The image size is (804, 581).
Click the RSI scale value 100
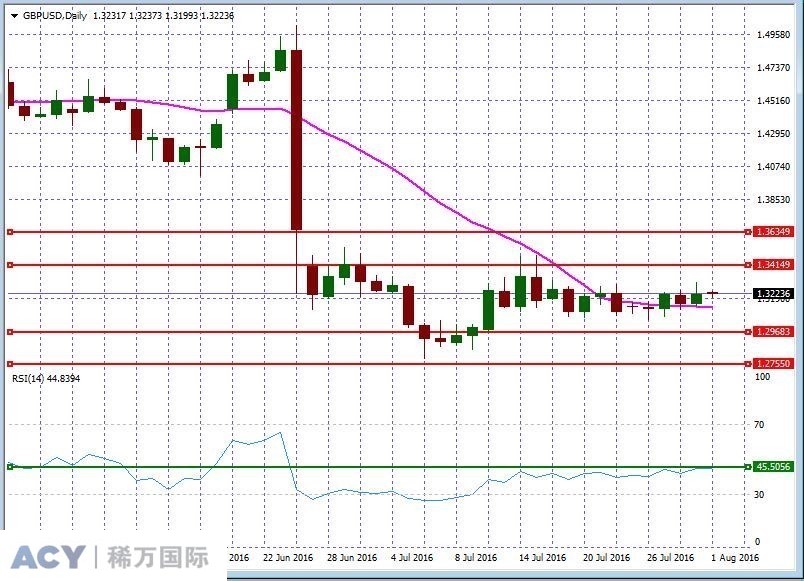click(762, 377)
